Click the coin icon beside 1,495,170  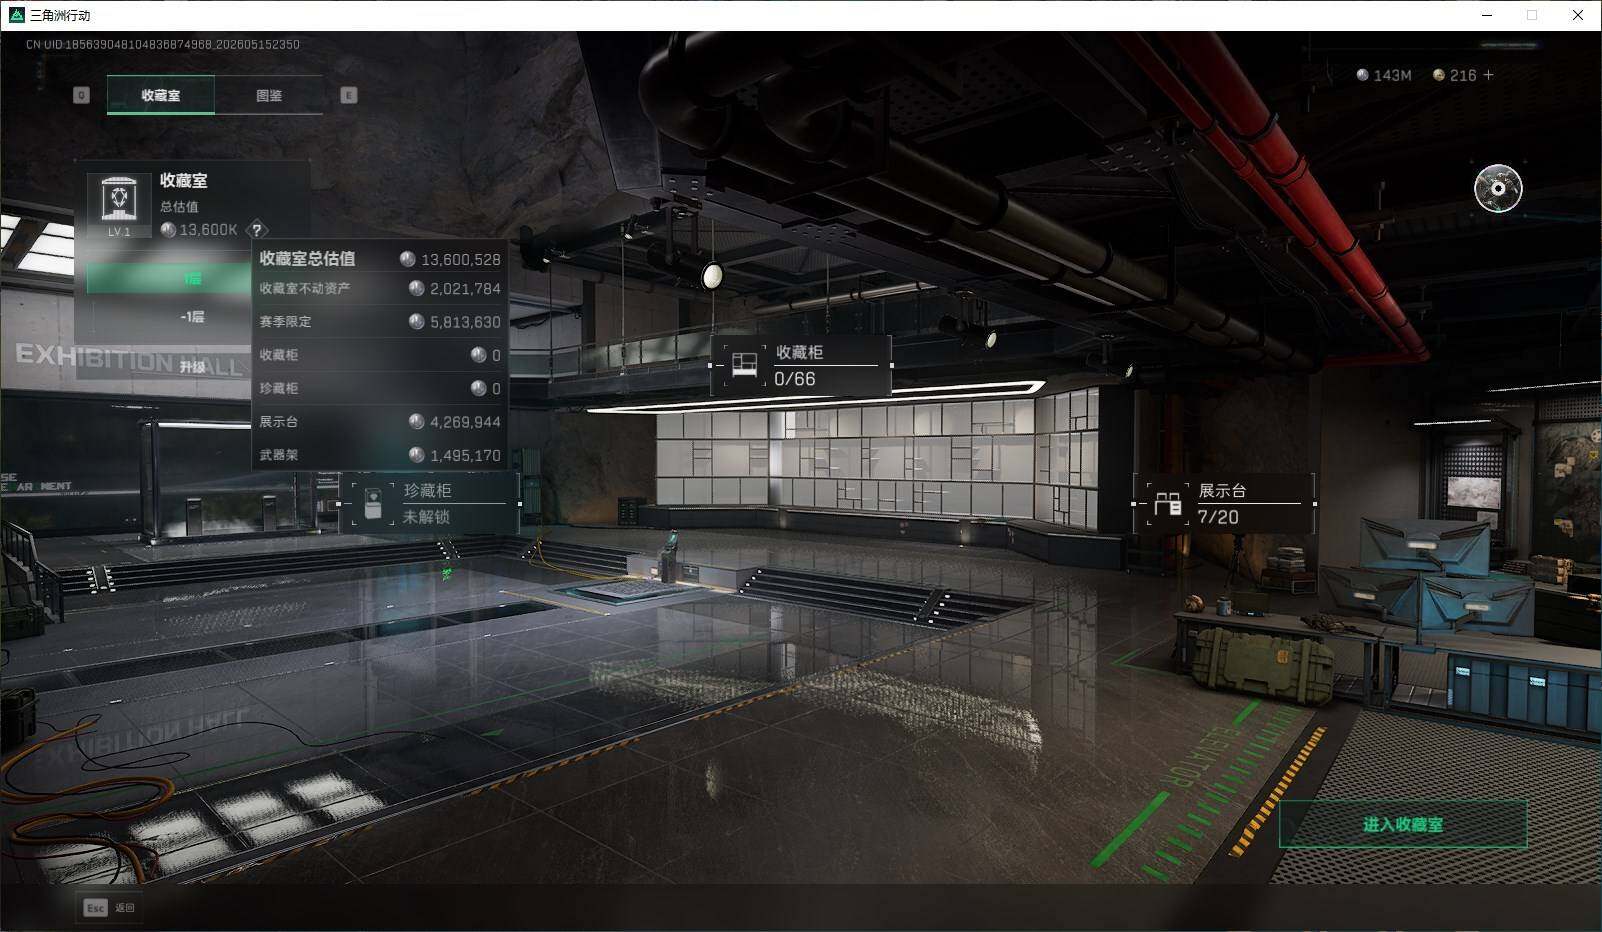click(417, 454)
